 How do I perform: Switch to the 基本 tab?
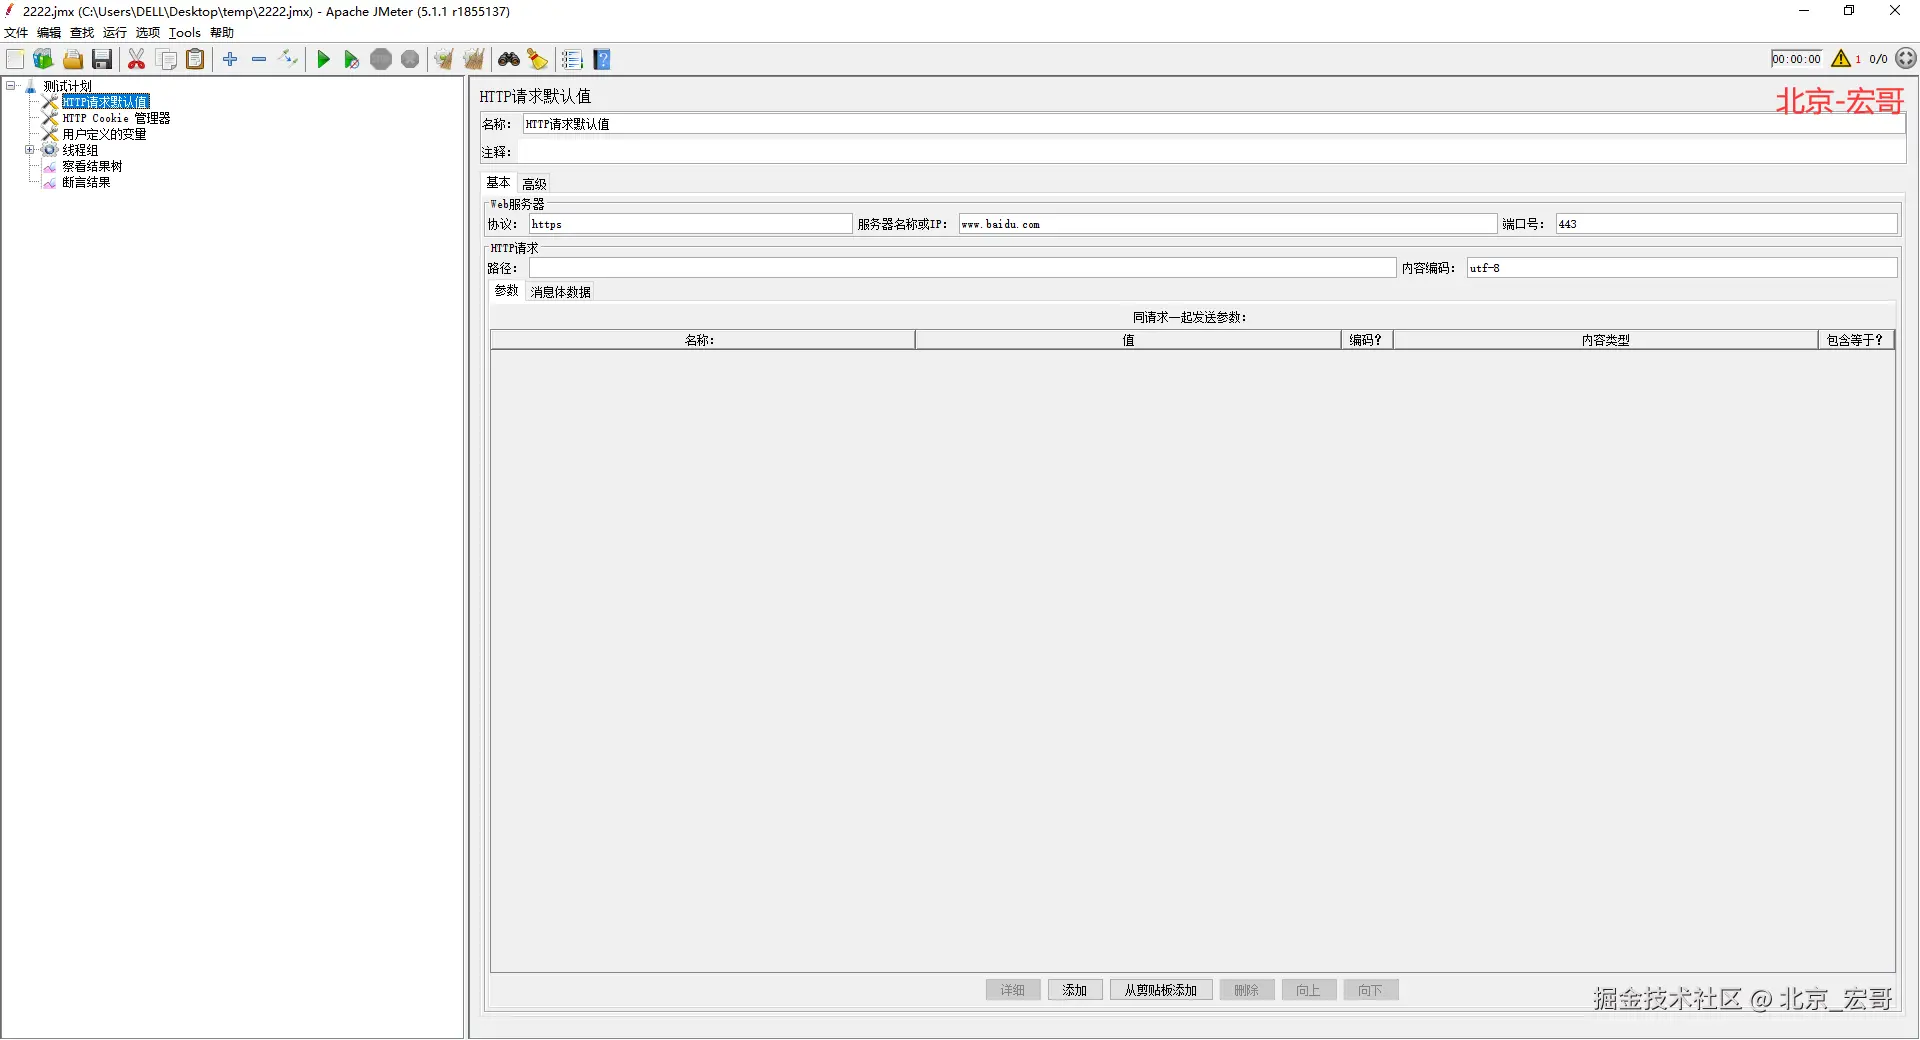498,183
